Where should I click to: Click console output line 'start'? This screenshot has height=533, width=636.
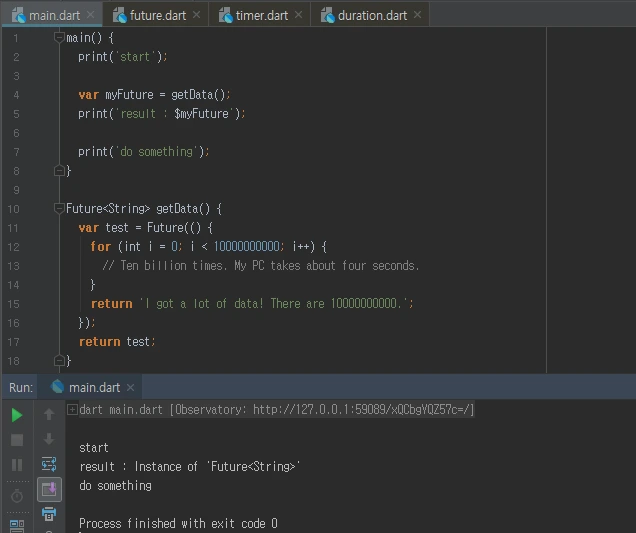tap(94, 447)
